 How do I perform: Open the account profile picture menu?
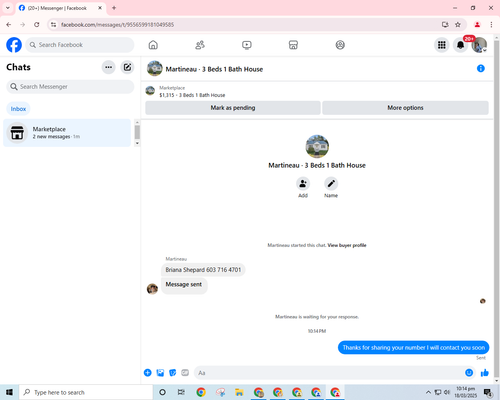[x=479, y=45]
